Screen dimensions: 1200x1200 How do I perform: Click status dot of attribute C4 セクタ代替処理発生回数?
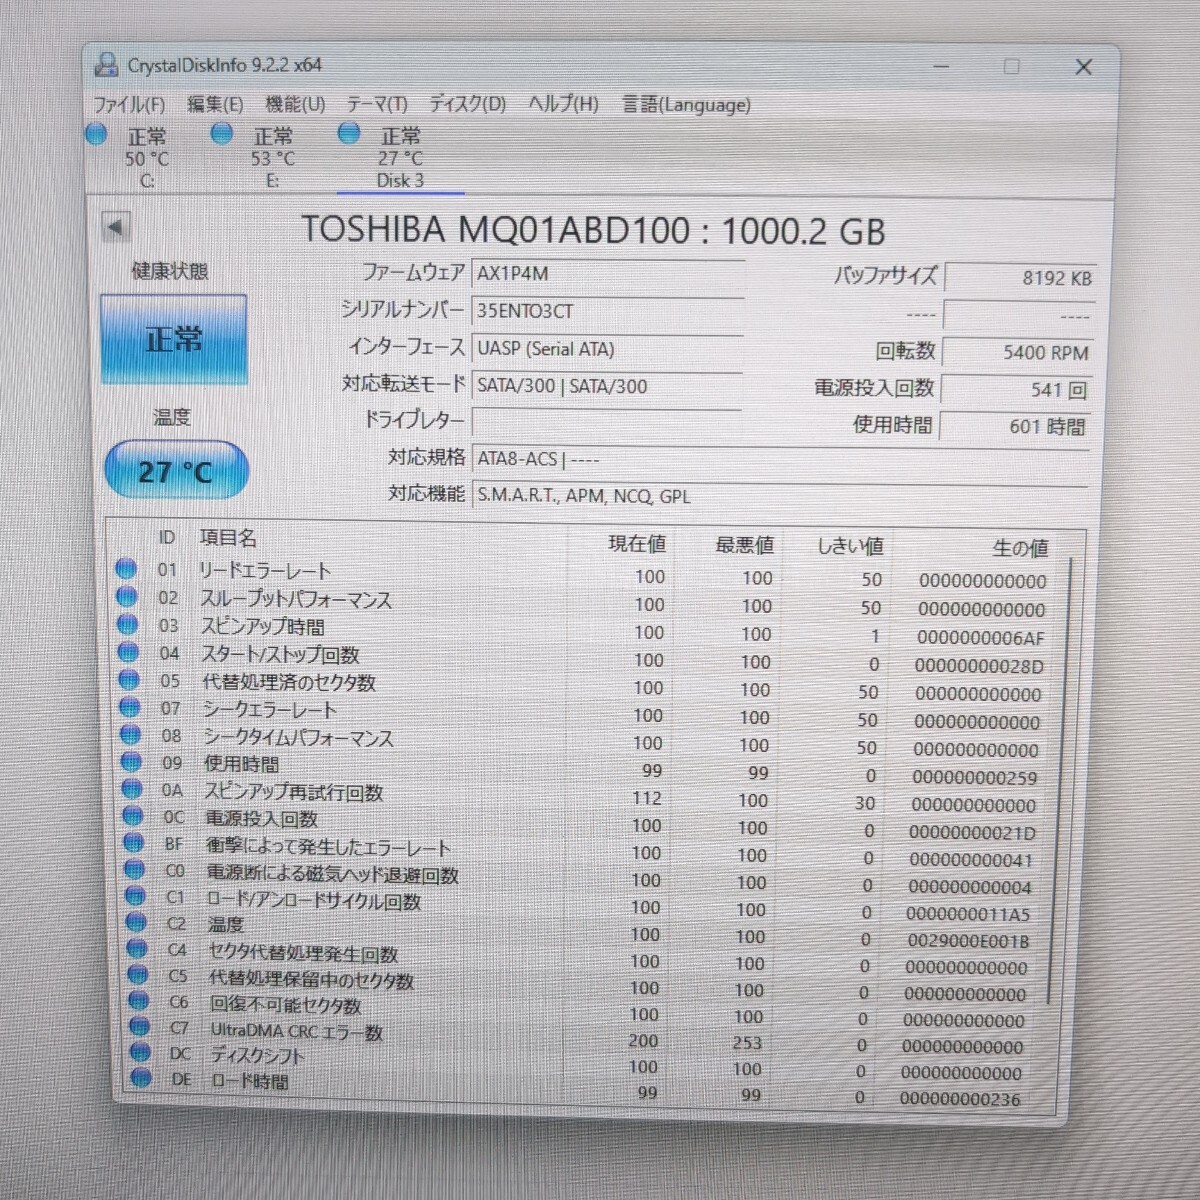[137, 949]
